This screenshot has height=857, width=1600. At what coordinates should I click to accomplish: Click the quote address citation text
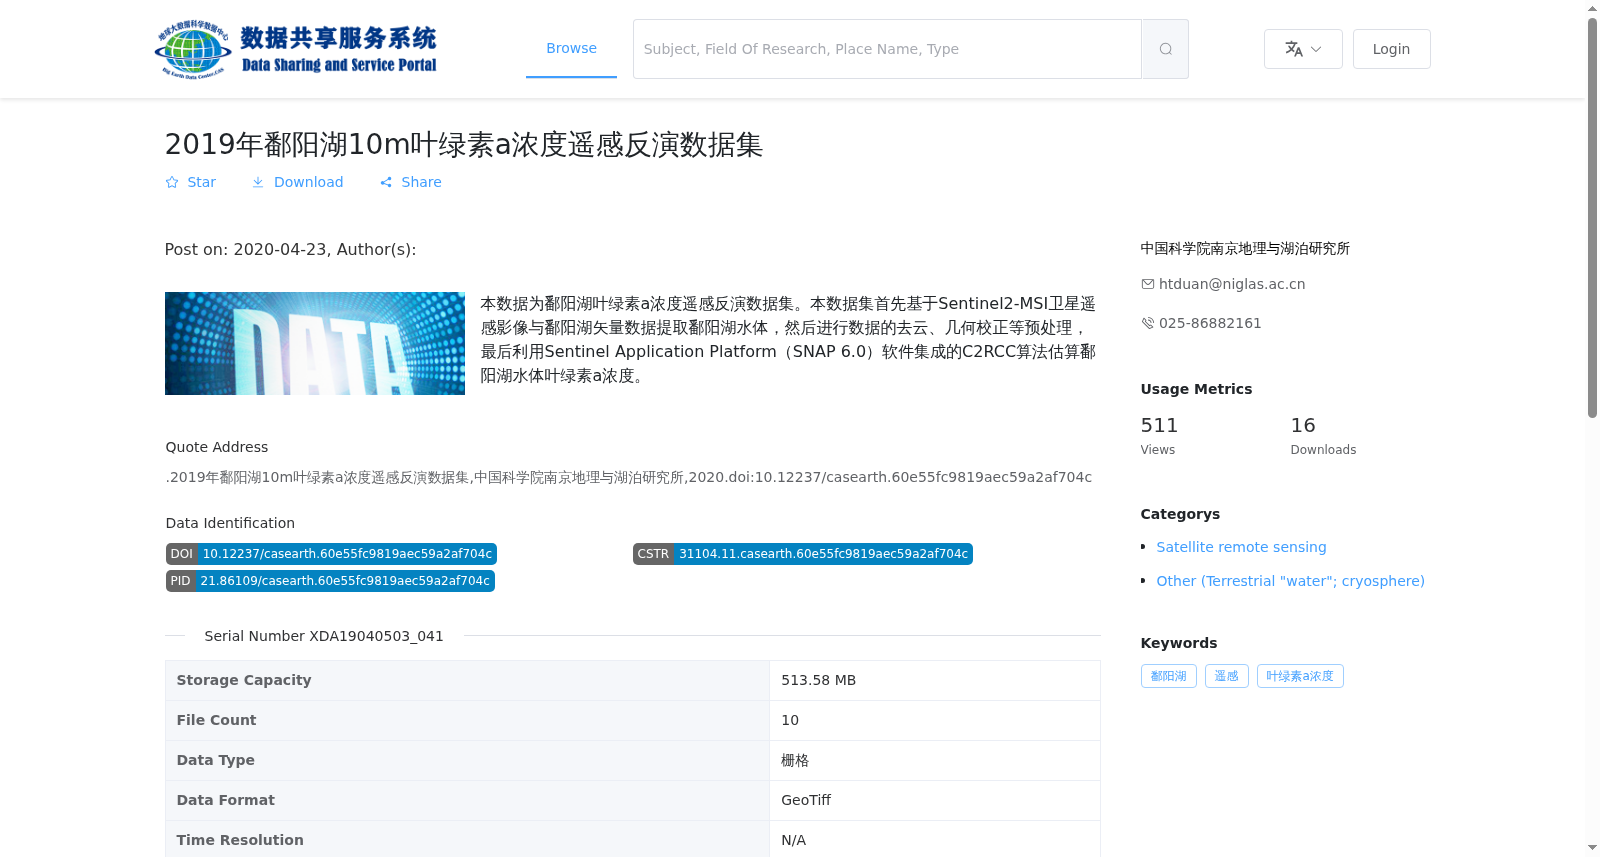(629, 477)
